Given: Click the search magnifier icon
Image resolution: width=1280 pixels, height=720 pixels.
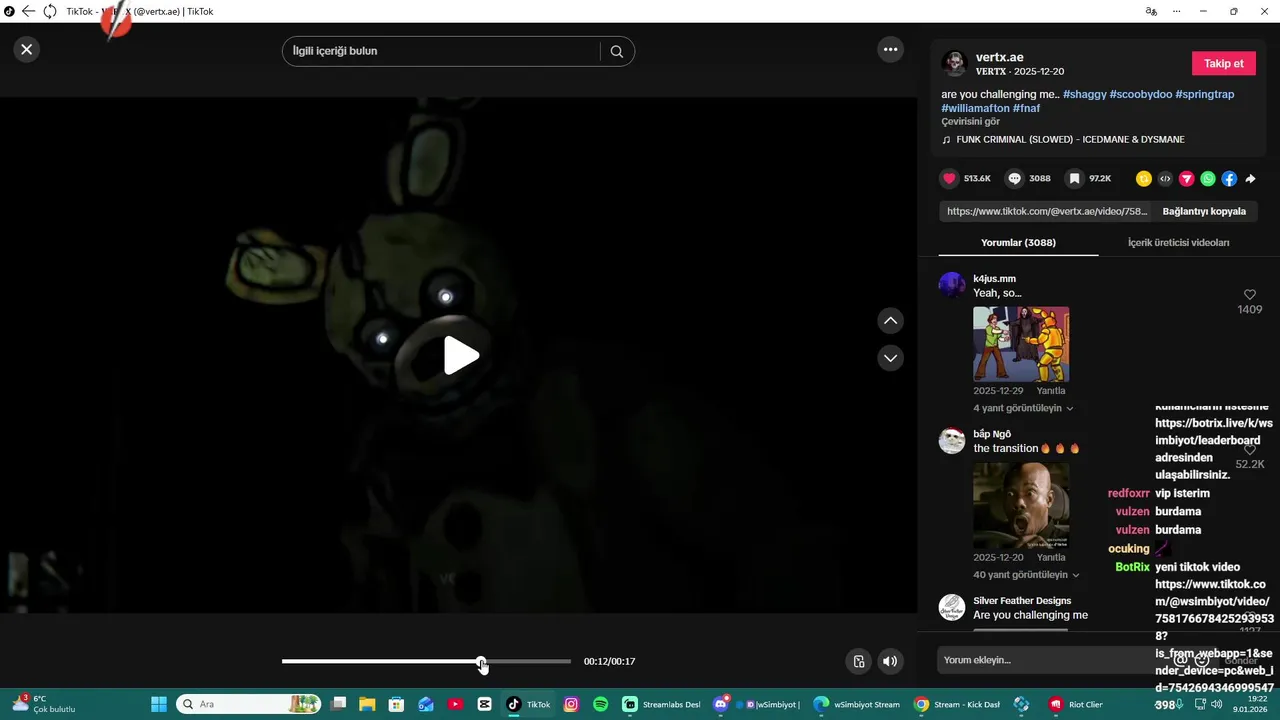Looking at the screenshot, I should pos(617,51).
